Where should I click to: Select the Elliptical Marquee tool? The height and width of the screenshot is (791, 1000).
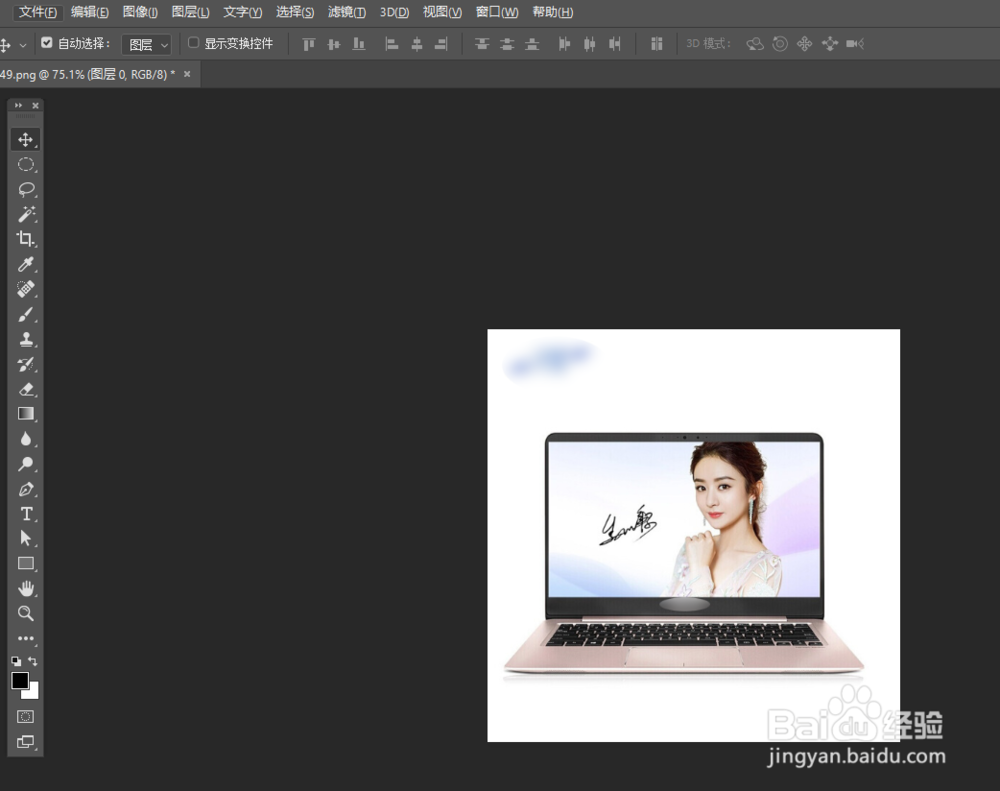click(x=26, y=165)
